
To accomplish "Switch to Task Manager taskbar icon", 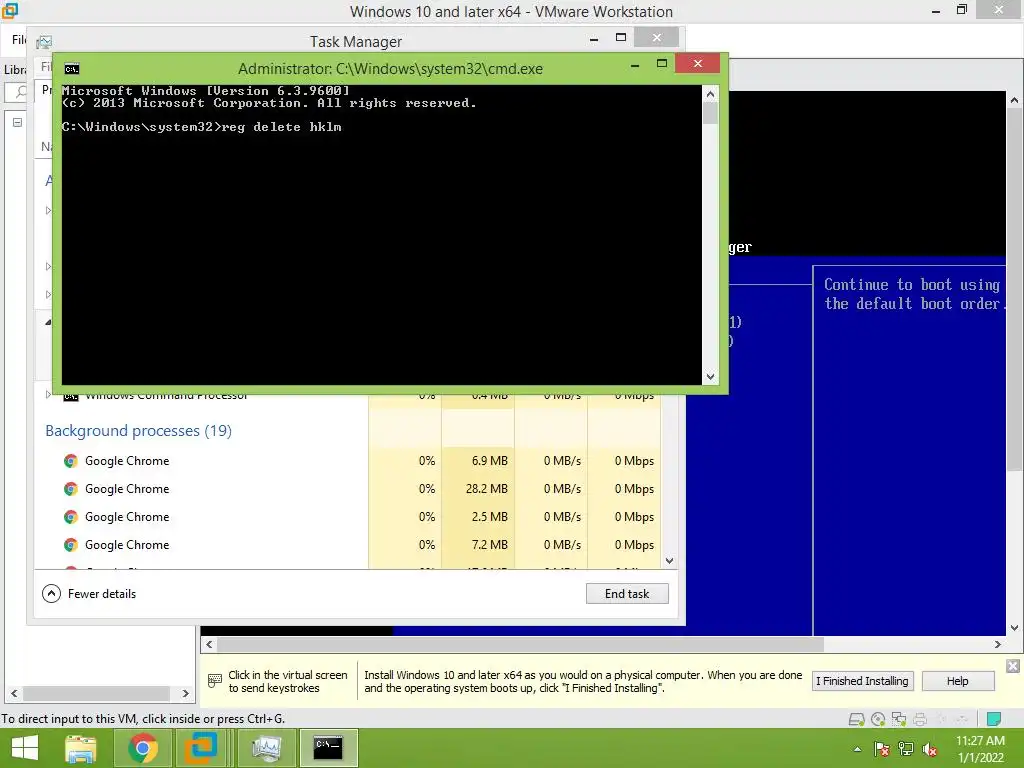I will [266, 748].
